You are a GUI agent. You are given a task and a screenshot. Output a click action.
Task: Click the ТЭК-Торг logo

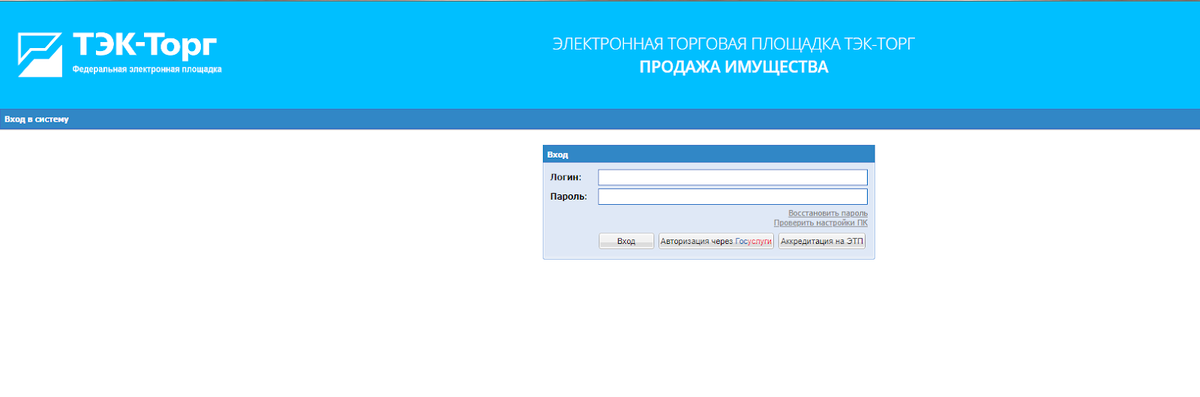point(119,54)
